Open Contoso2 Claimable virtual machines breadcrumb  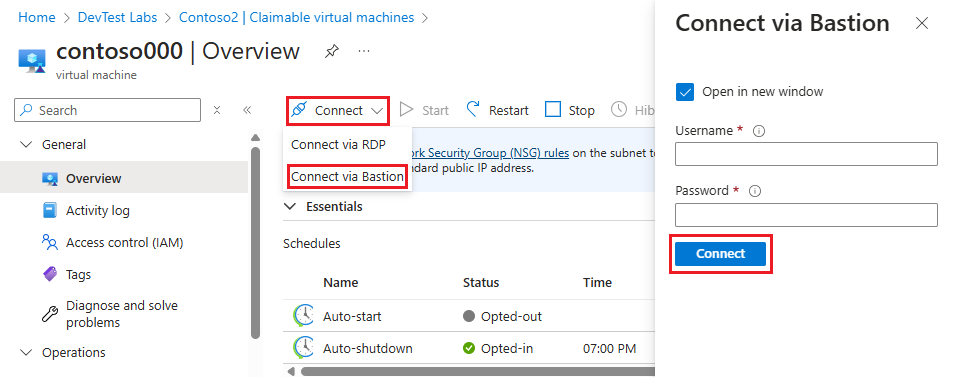tap(297, 18)
